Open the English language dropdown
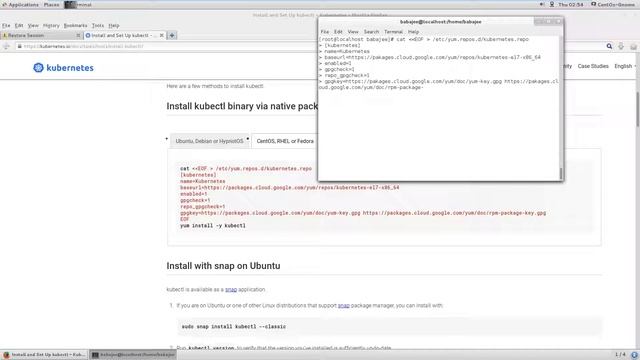 click(x=625, y=66)
